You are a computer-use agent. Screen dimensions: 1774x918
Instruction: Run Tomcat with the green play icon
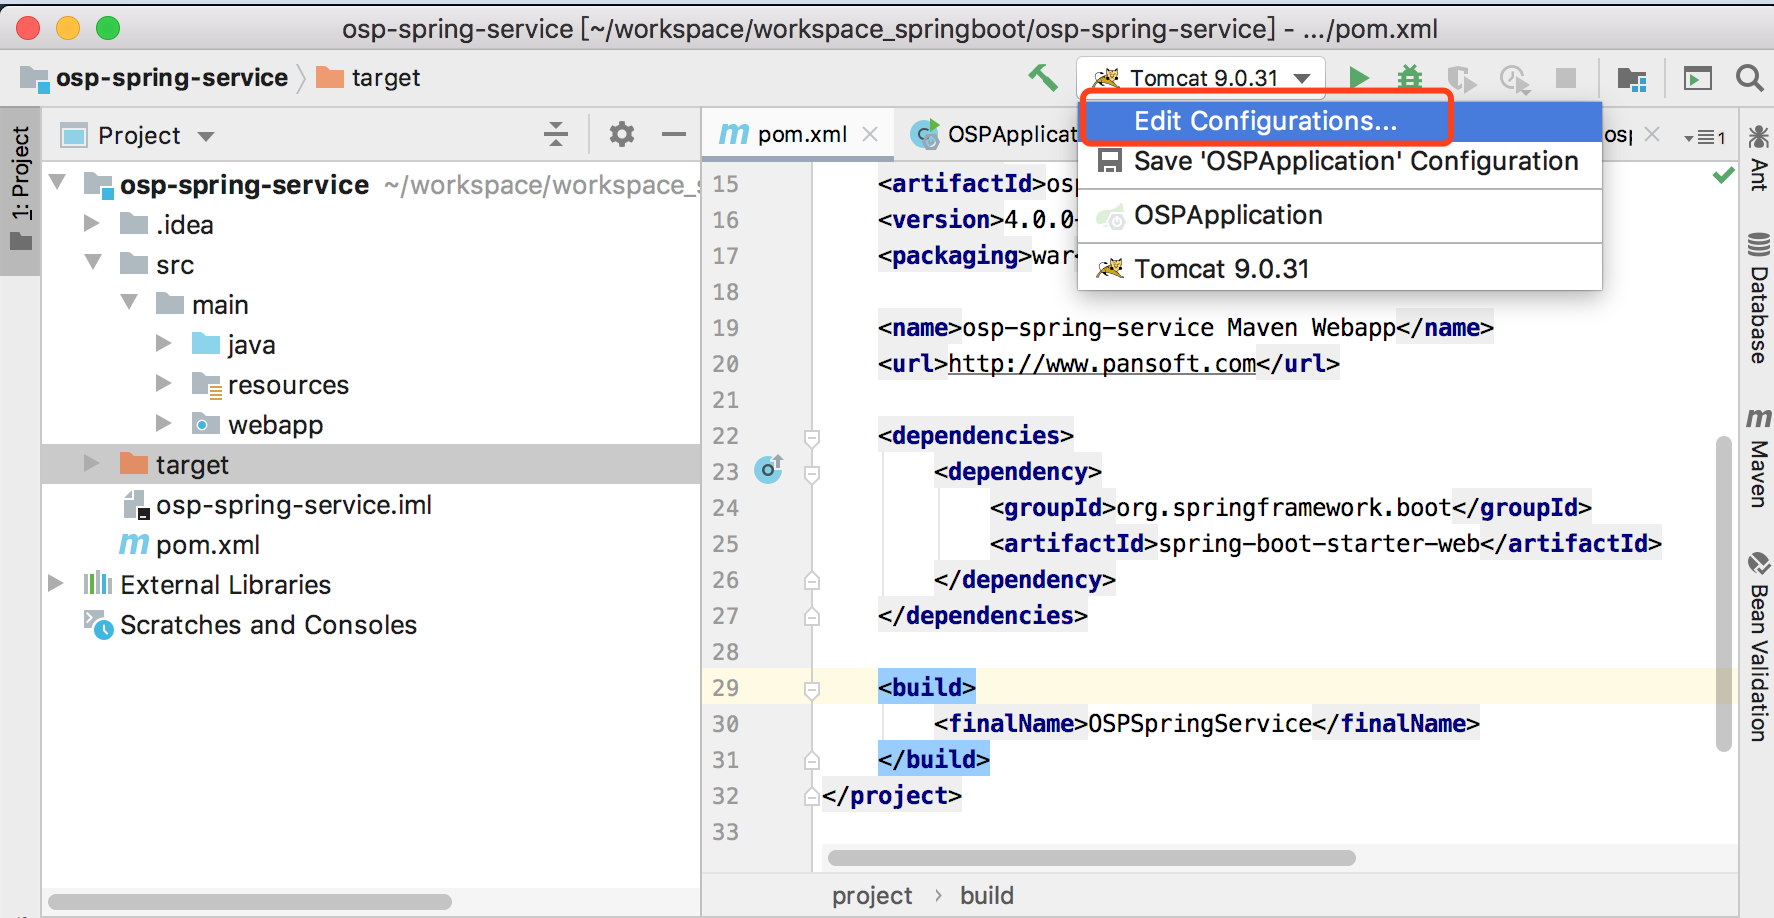point(1358,78)
